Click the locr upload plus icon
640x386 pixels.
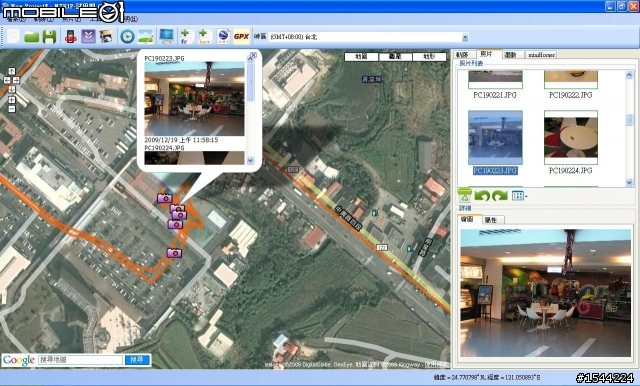click(x=204, y=37)
